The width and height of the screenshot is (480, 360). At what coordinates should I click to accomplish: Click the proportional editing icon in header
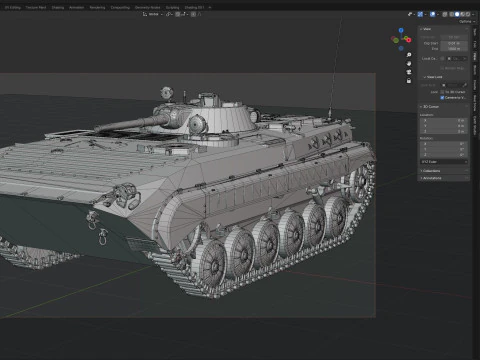[193, 14]
